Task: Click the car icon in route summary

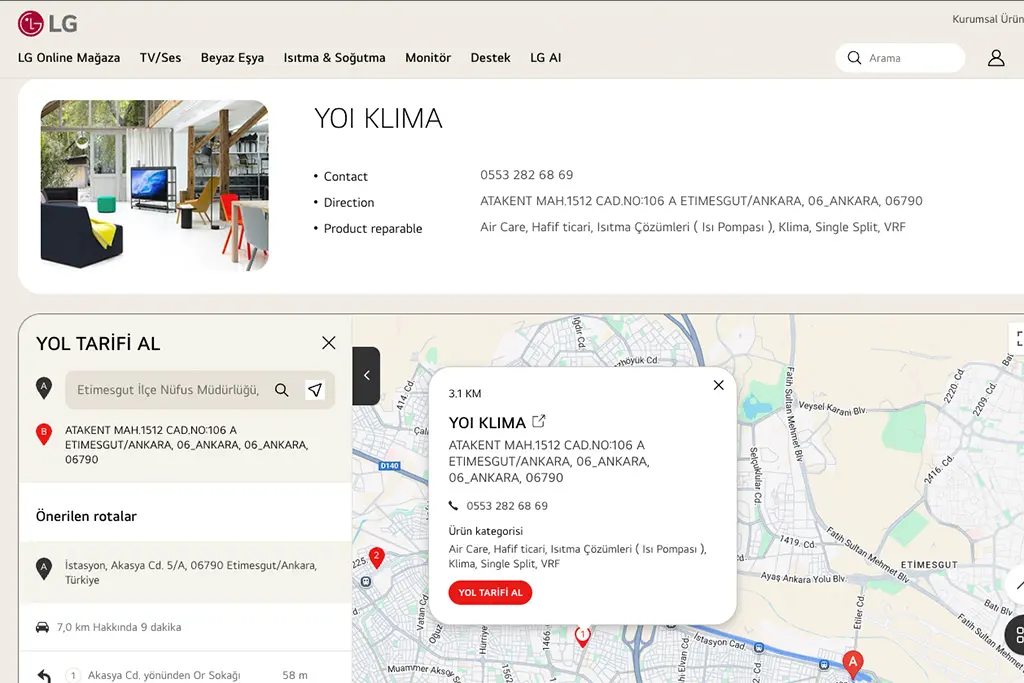Action: [x=42, y=627]
